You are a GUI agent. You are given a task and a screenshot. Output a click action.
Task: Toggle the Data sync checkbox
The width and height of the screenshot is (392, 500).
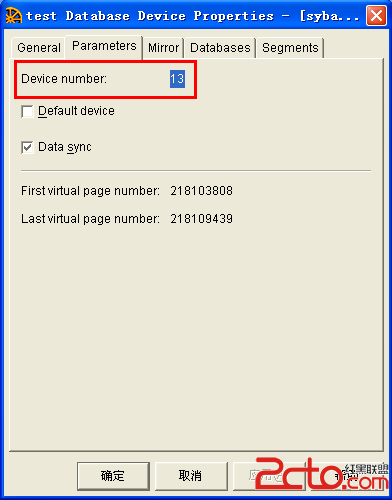[27, 147]
